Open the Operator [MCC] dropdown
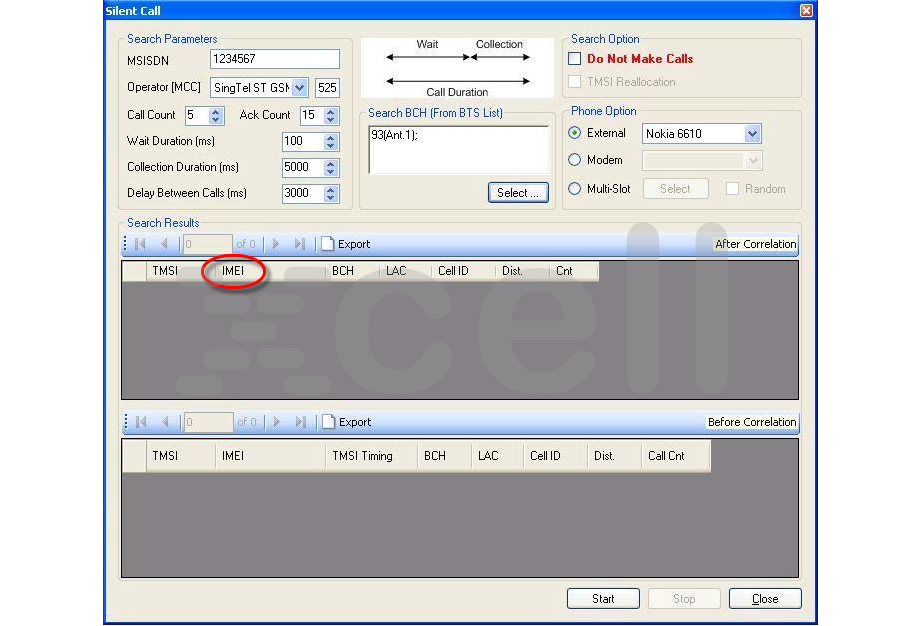 coord(300,88)
